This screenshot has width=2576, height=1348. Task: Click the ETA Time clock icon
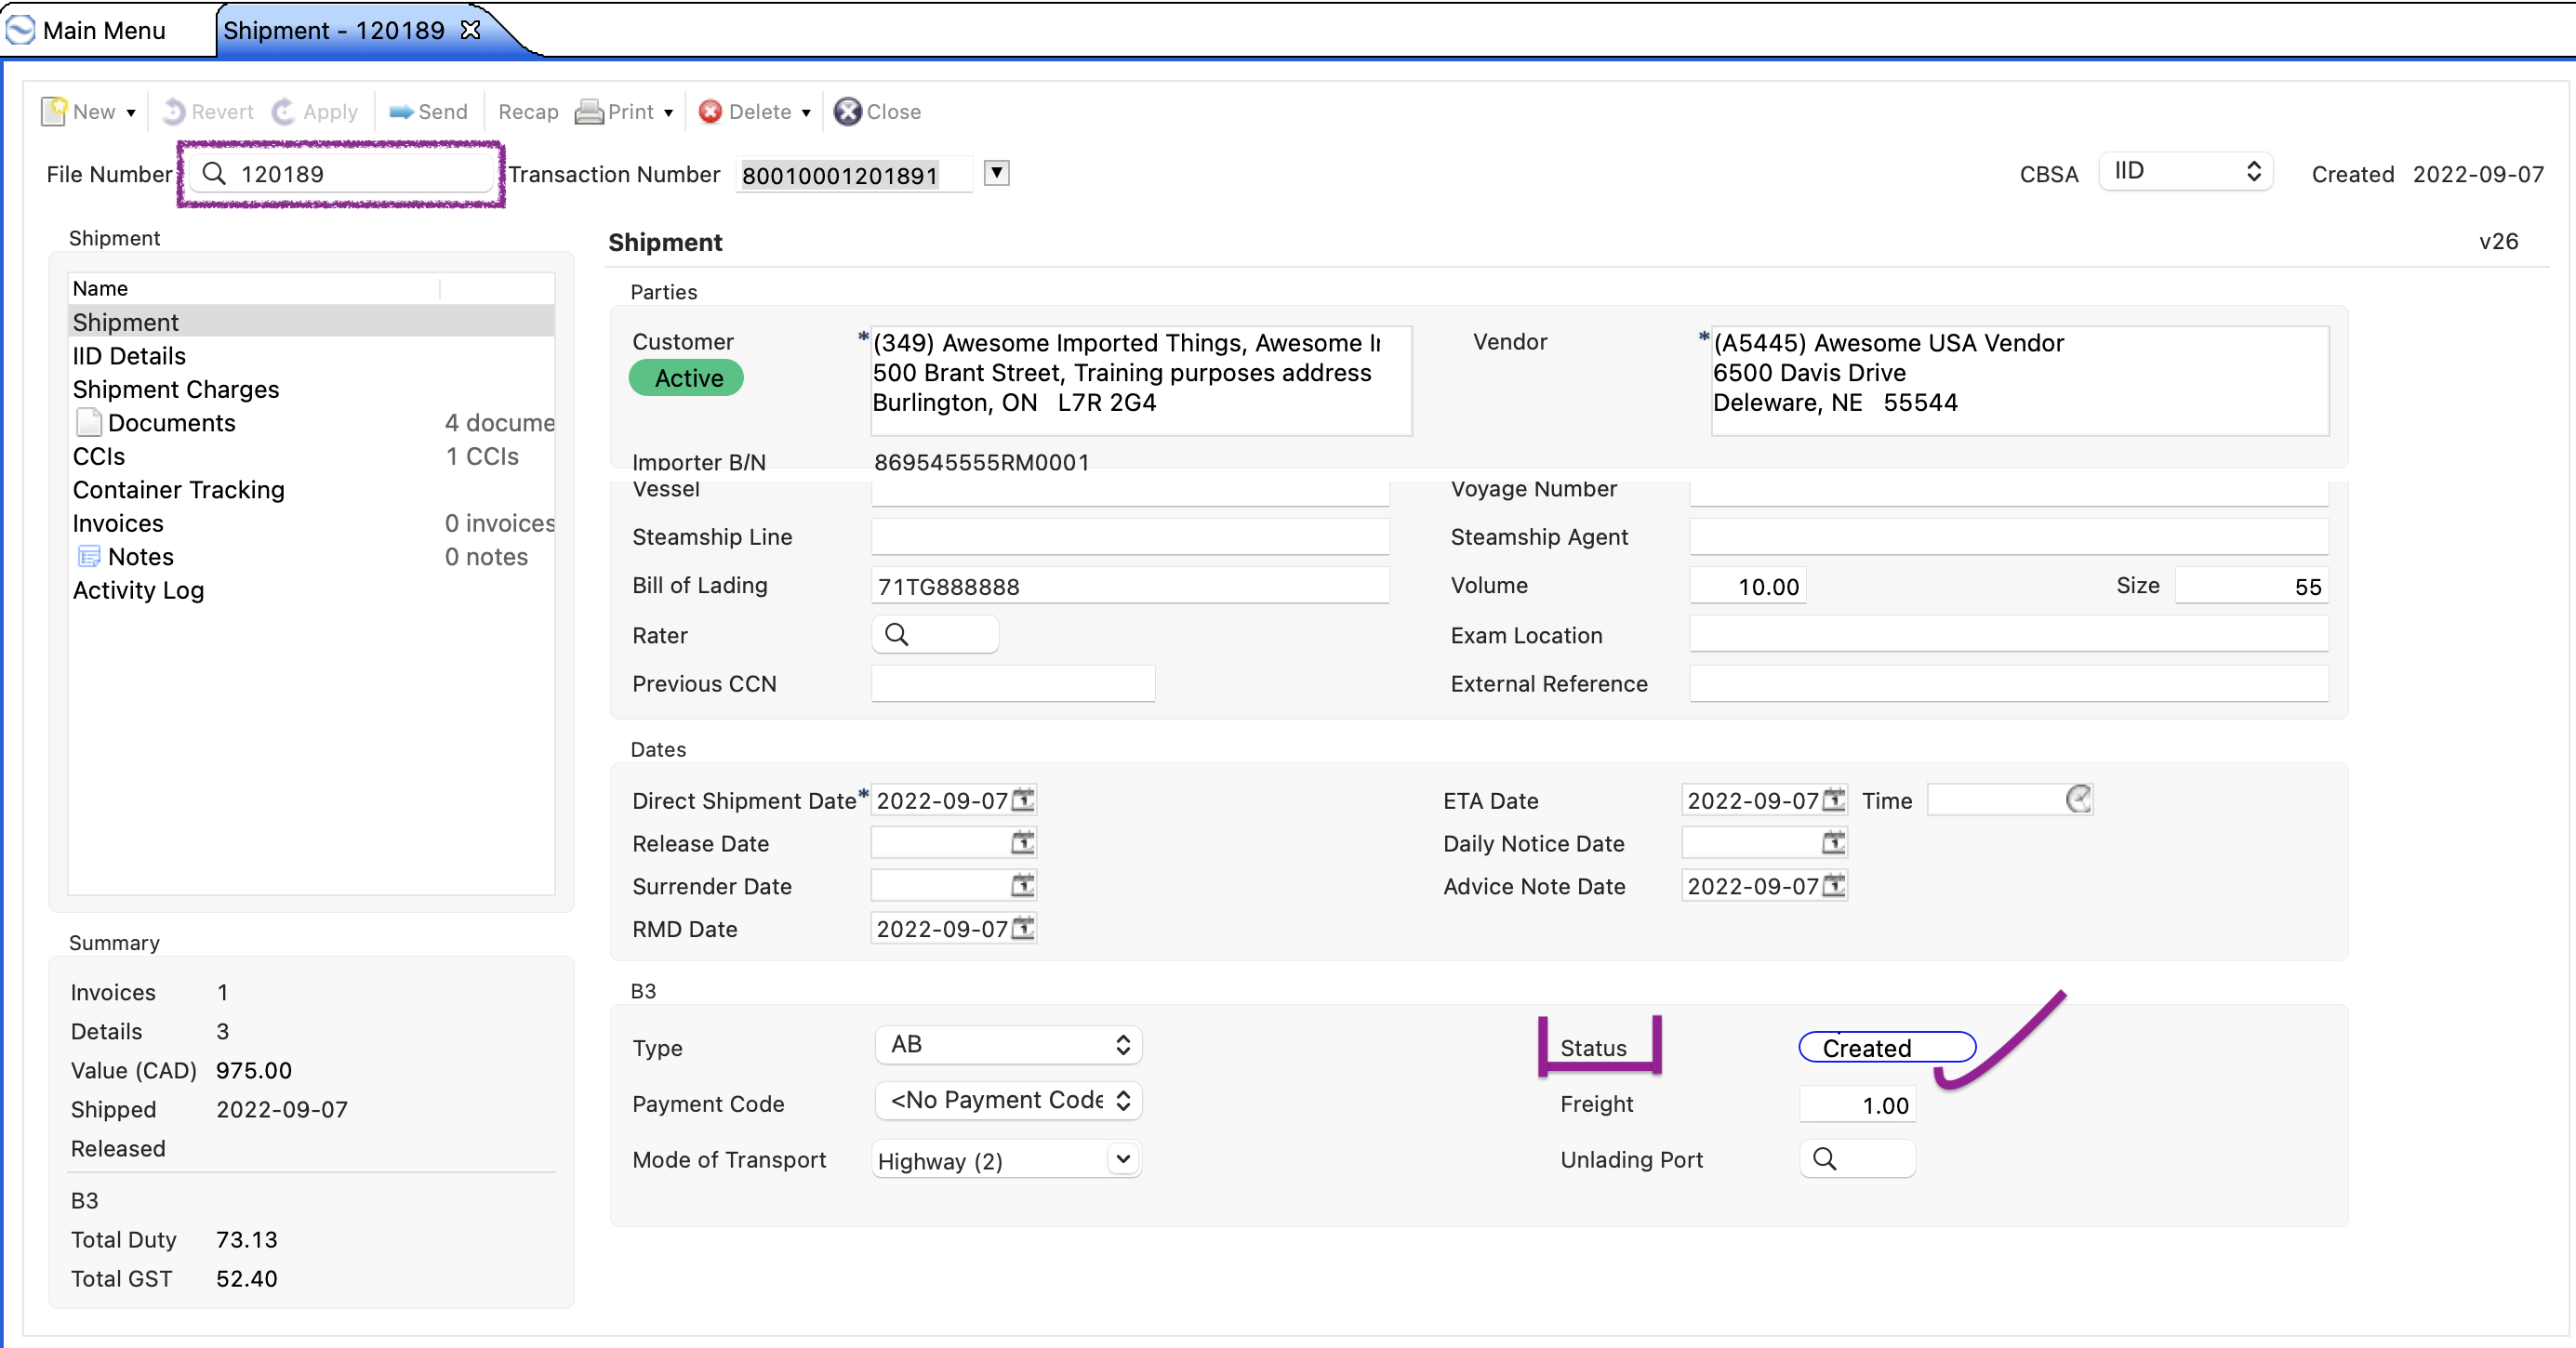(x=2078, y=799)
